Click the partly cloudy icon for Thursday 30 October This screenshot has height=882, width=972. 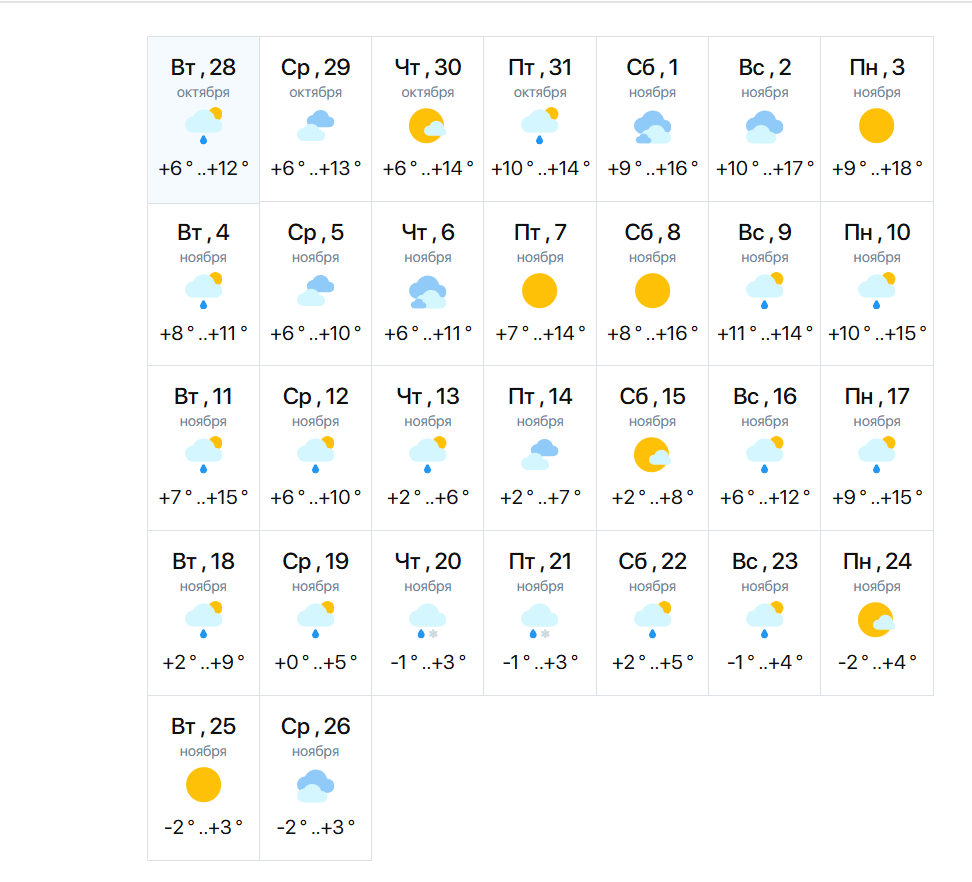click(x=428, y=126)
